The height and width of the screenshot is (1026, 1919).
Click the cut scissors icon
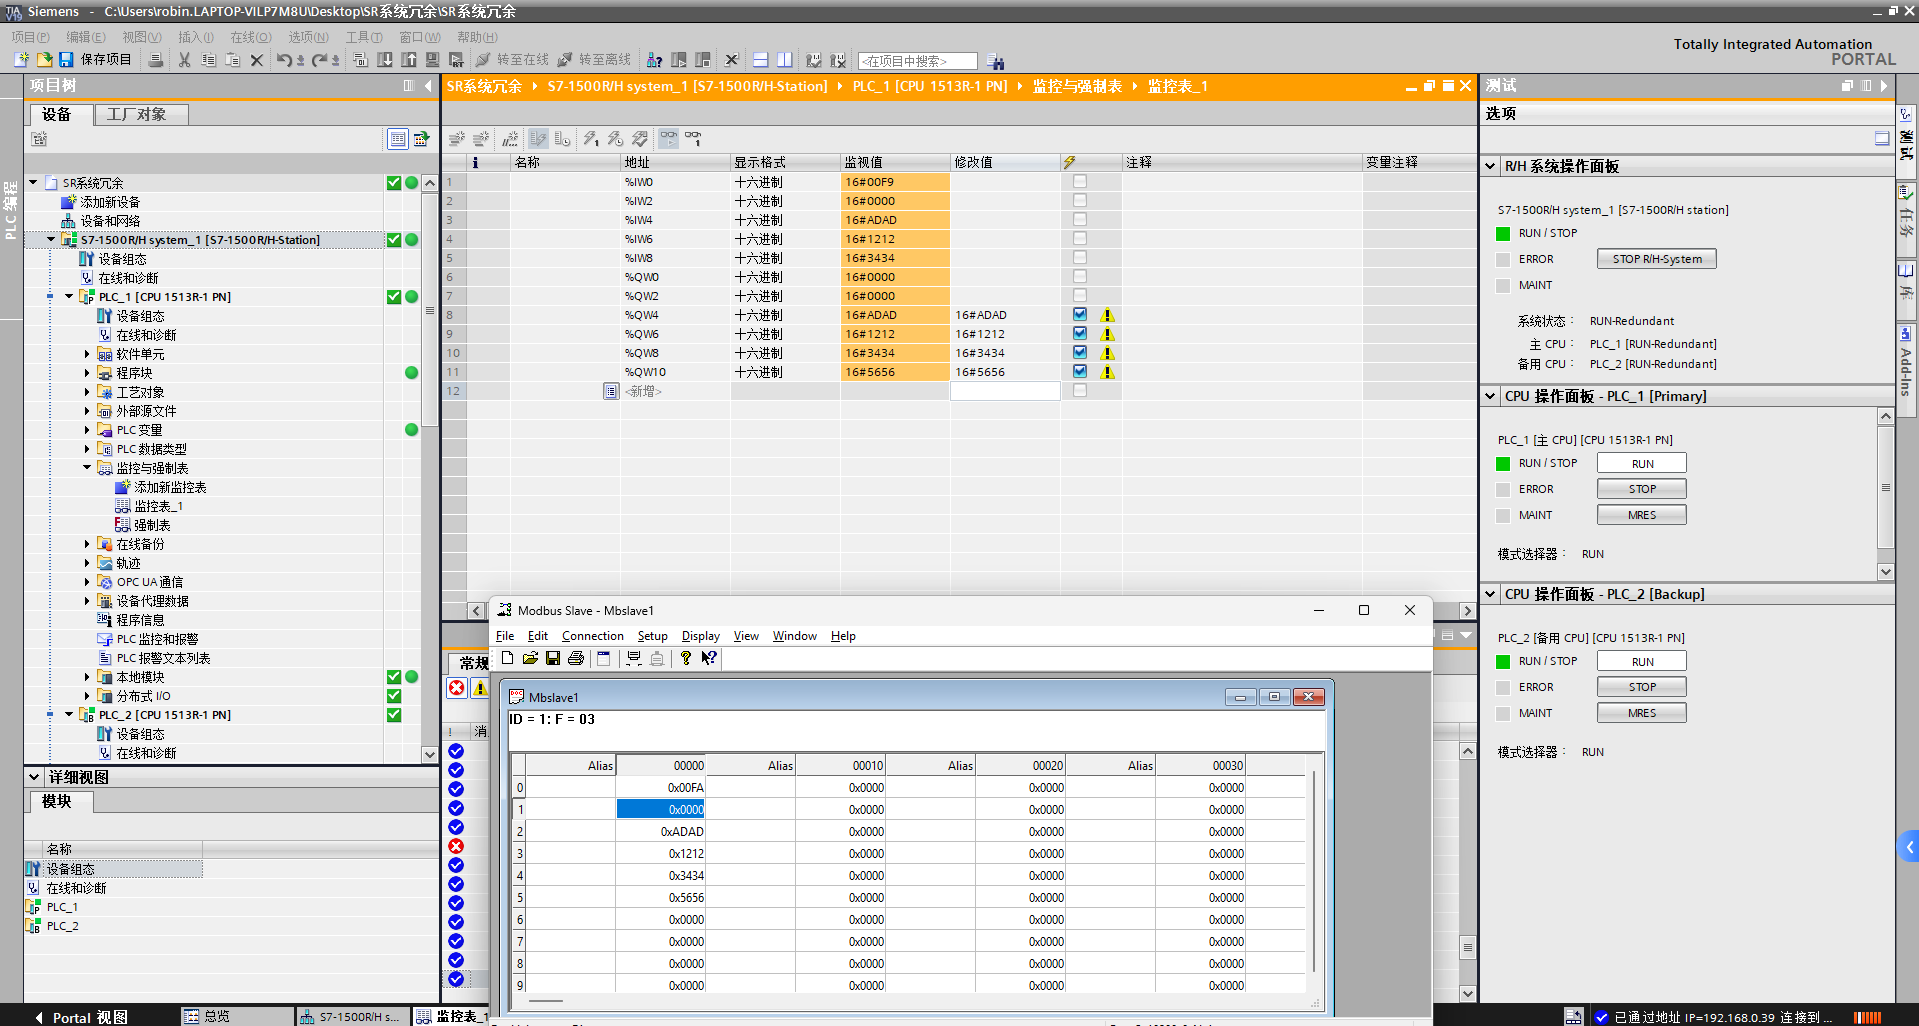click(x=184, y=60)
